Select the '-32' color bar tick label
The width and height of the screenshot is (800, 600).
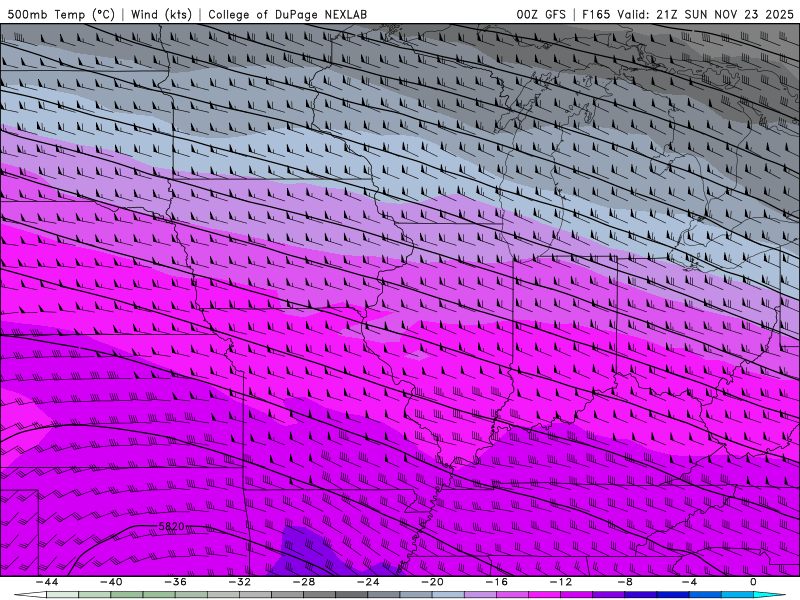tap(239, 582)
